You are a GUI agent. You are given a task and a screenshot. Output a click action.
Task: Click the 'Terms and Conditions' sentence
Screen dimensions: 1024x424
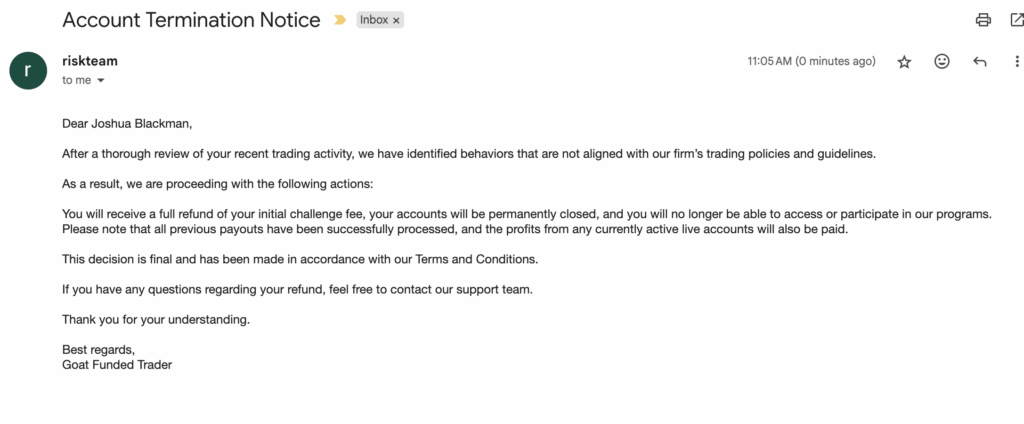tap(300, 259)
